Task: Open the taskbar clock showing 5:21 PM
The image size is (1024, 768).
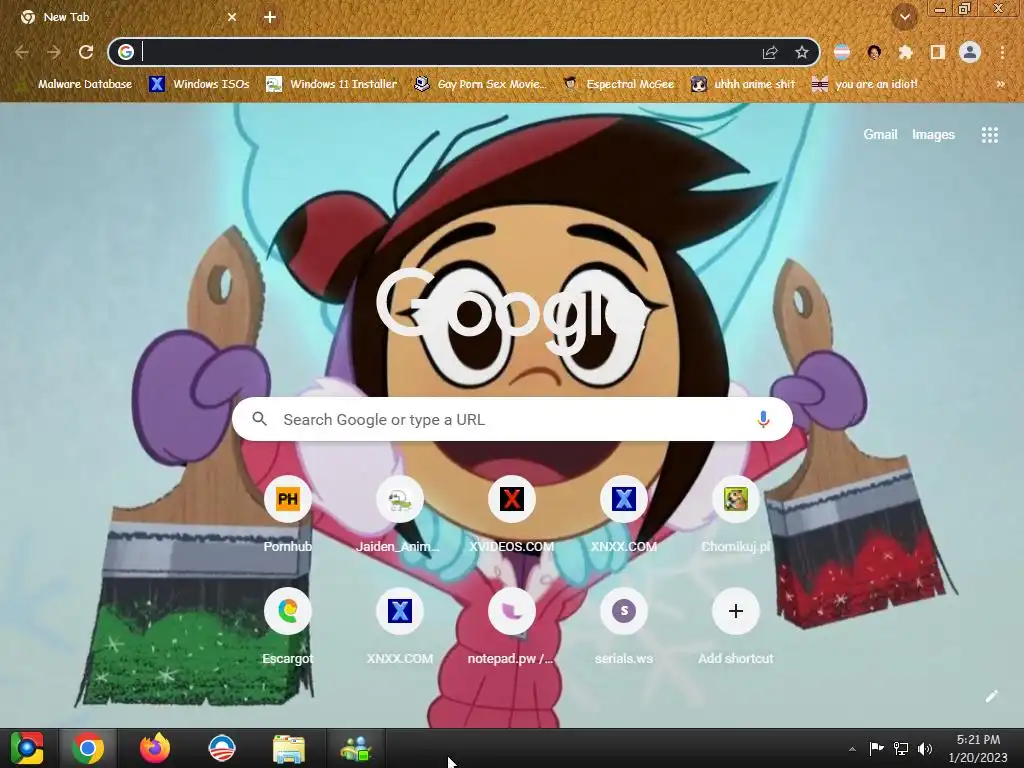Action: 978,748
